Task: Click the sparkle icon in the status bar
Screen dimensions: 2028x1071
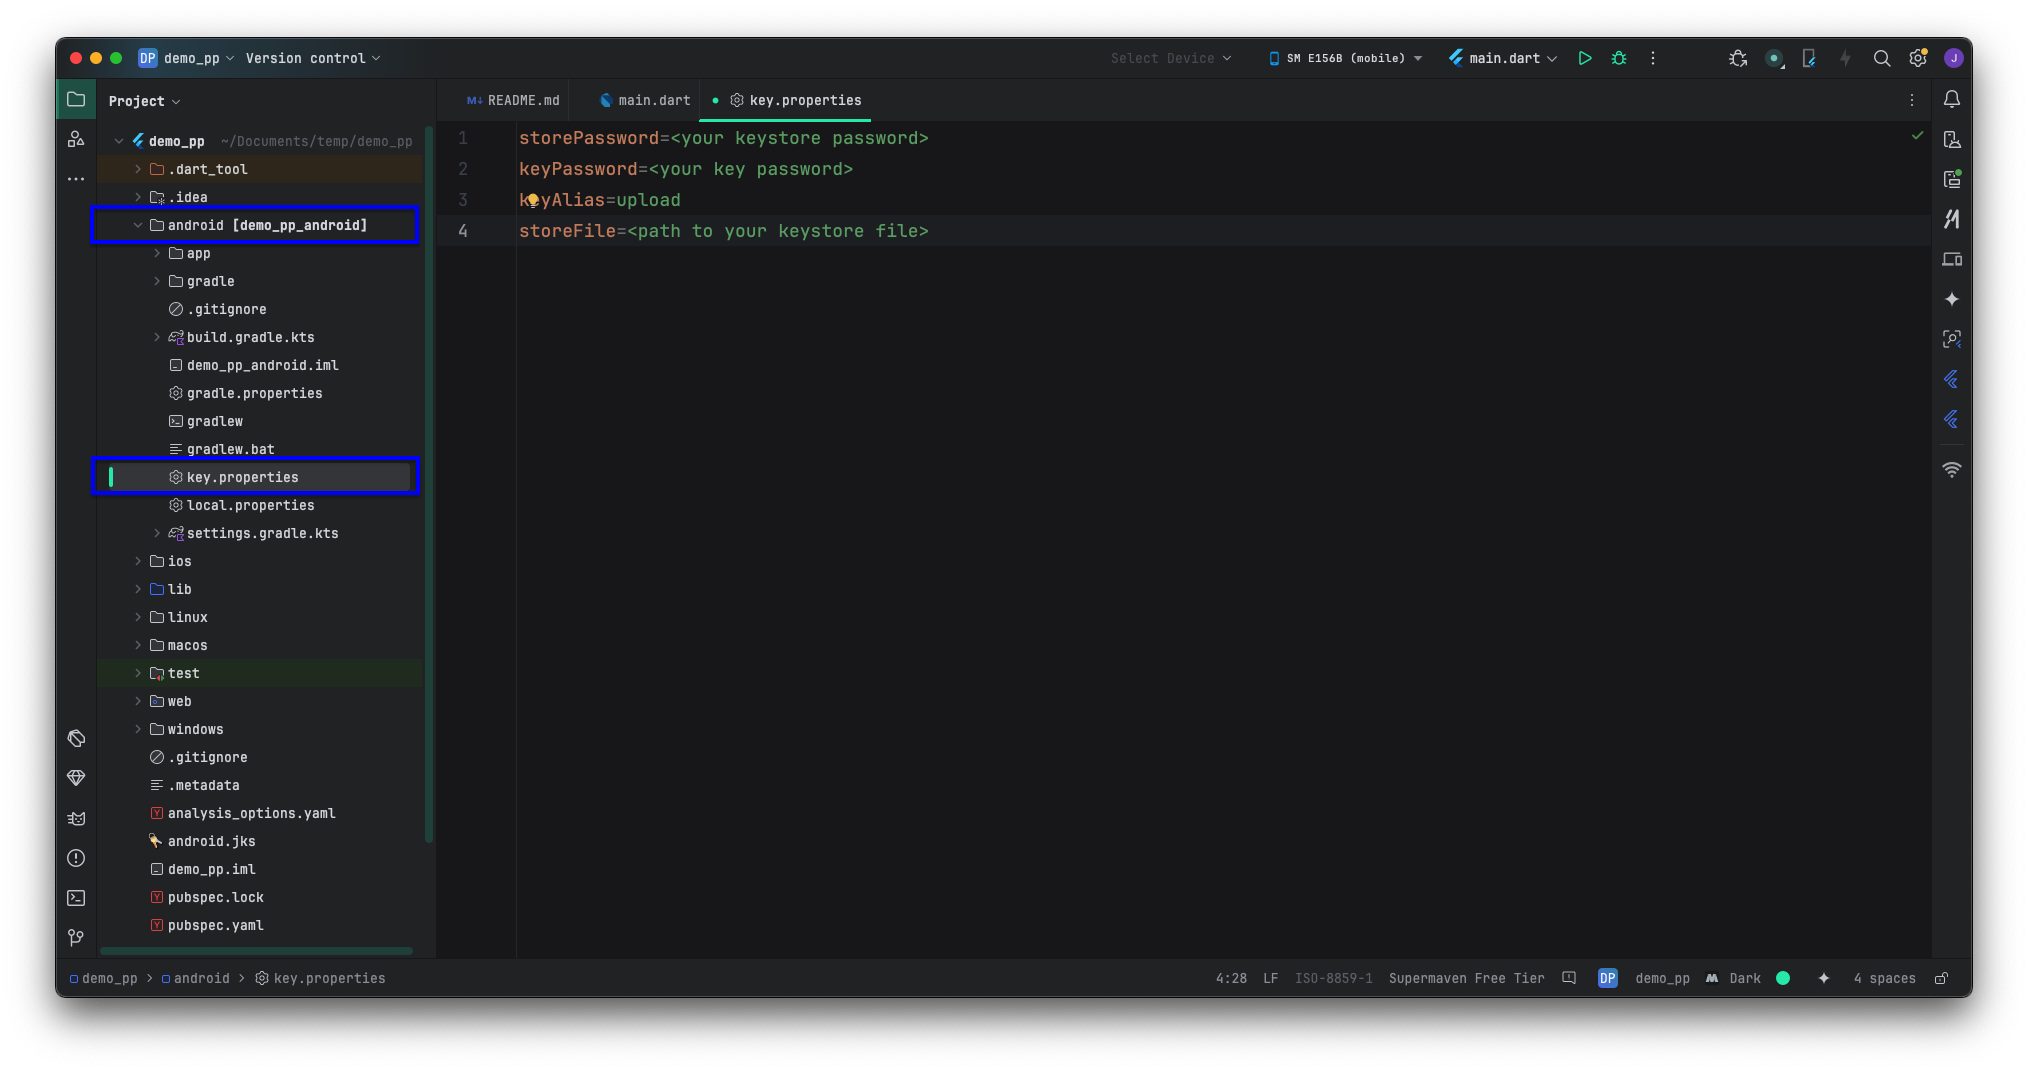Action: [1824, 978]
